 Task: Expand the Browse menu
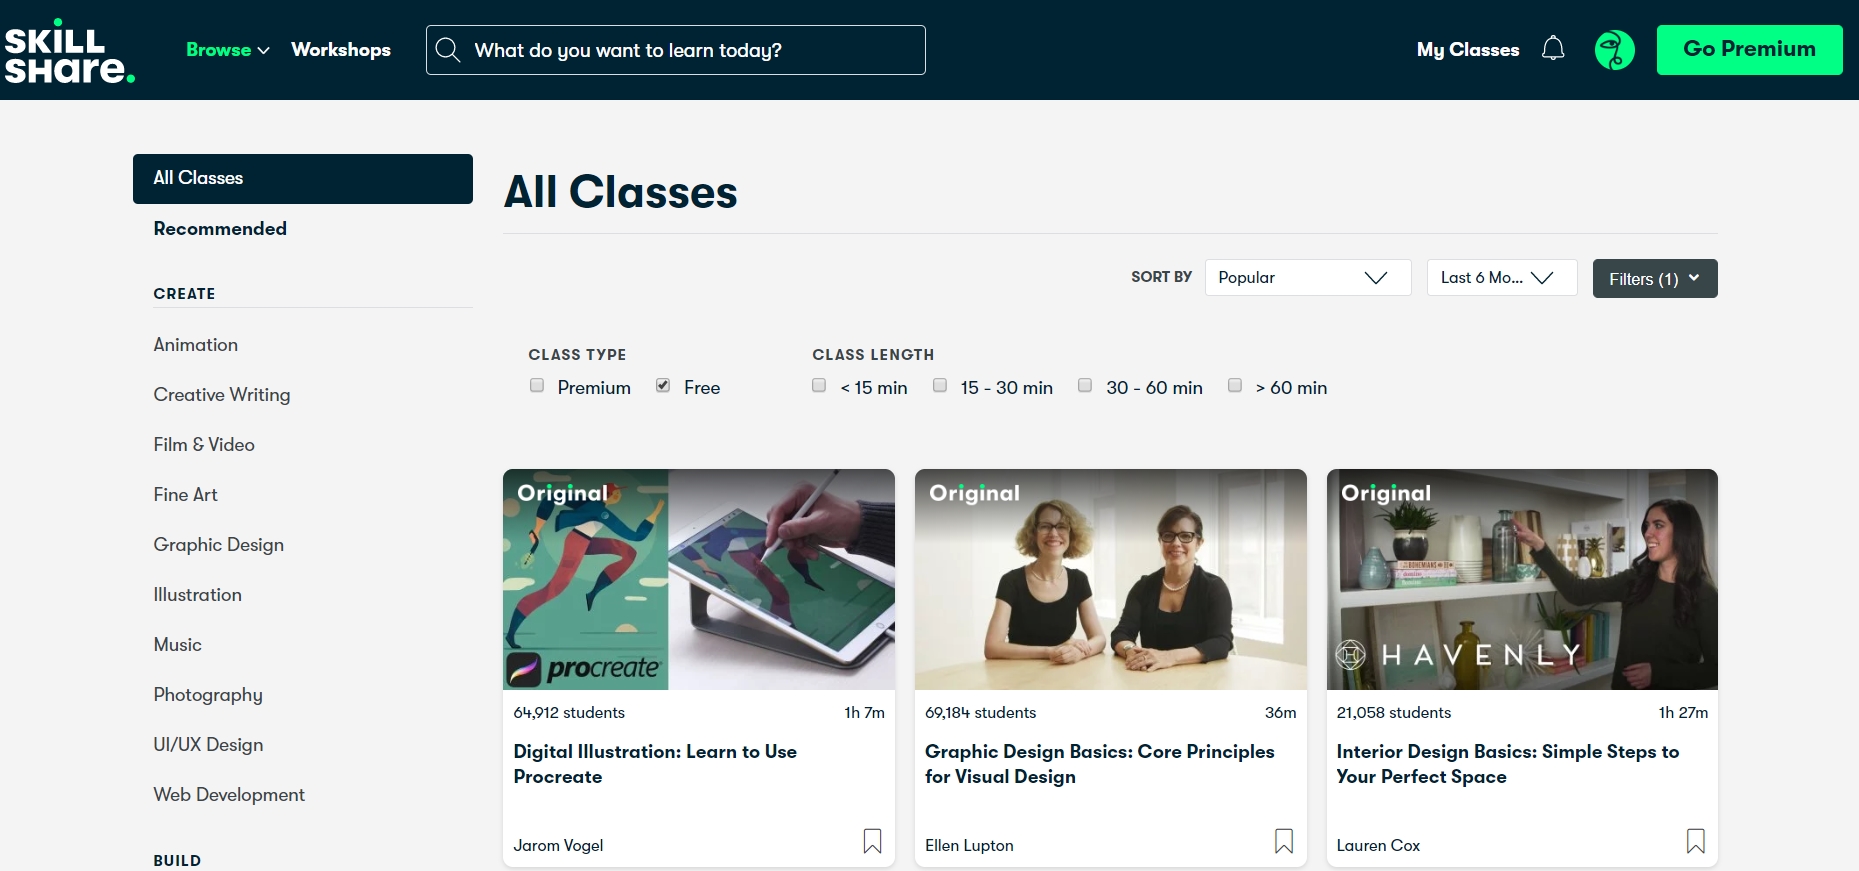228,50
